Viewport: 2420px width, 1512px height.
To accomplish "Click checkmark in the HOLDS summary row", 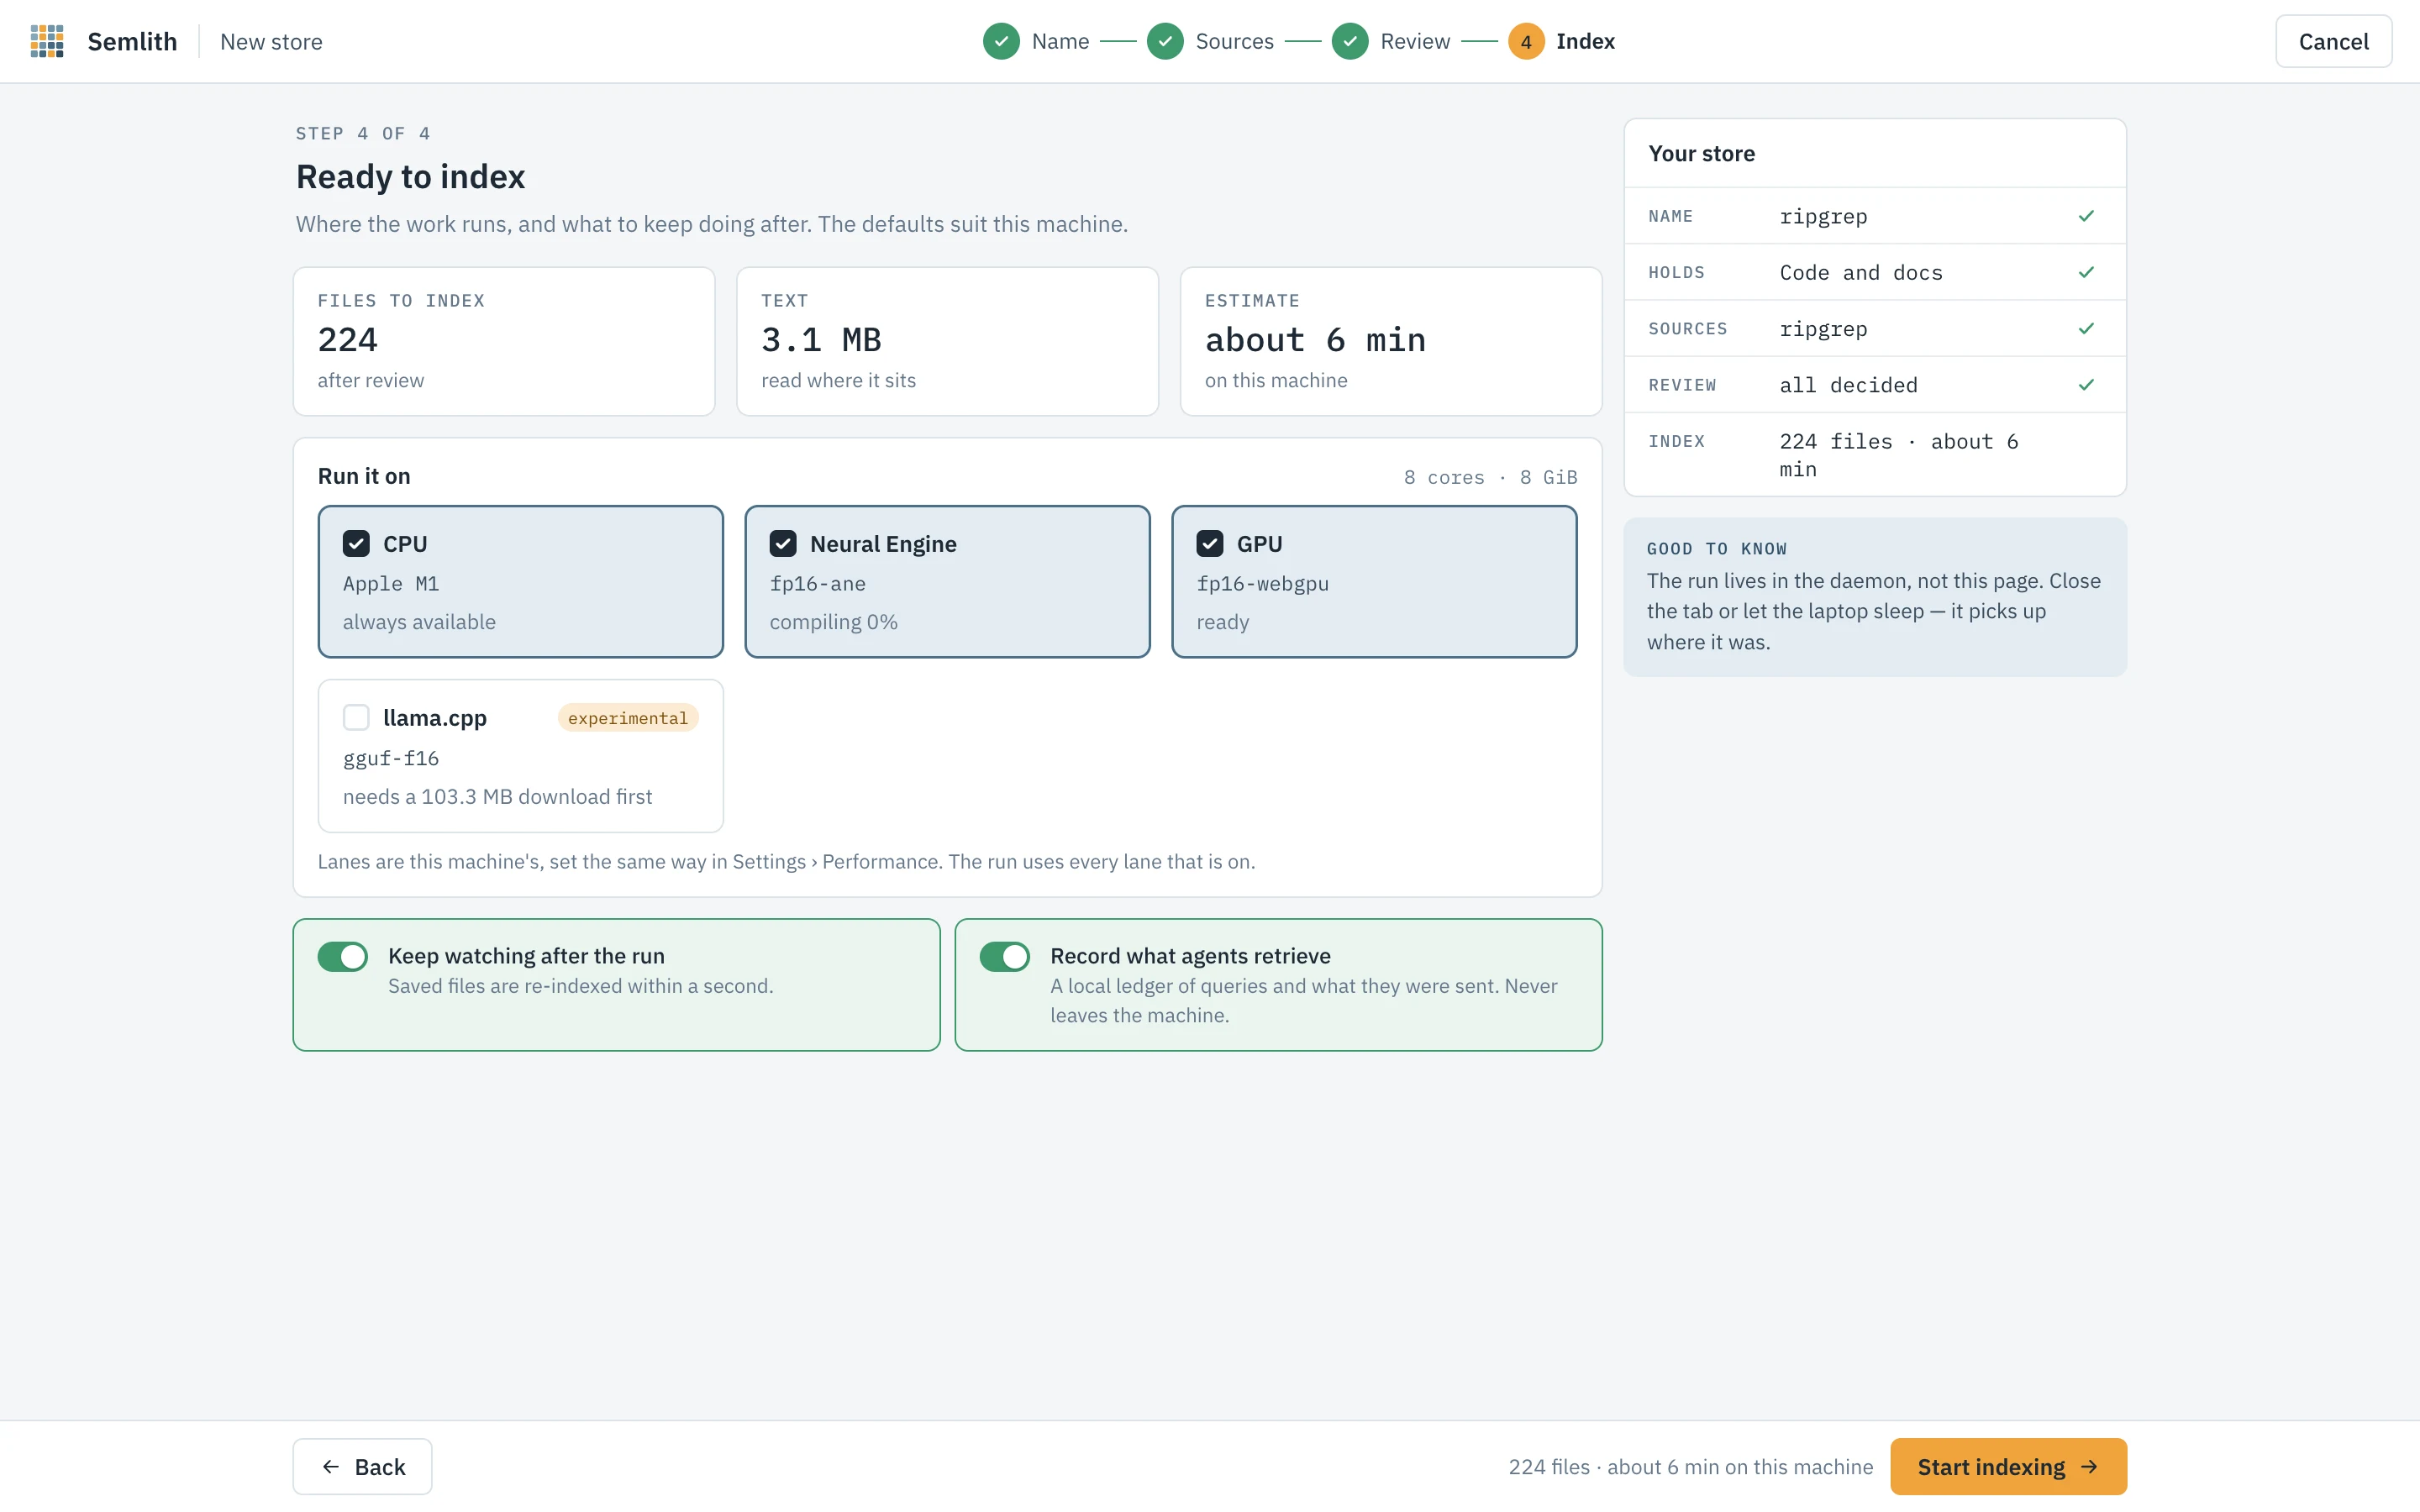I will (x=2086, y=272).
